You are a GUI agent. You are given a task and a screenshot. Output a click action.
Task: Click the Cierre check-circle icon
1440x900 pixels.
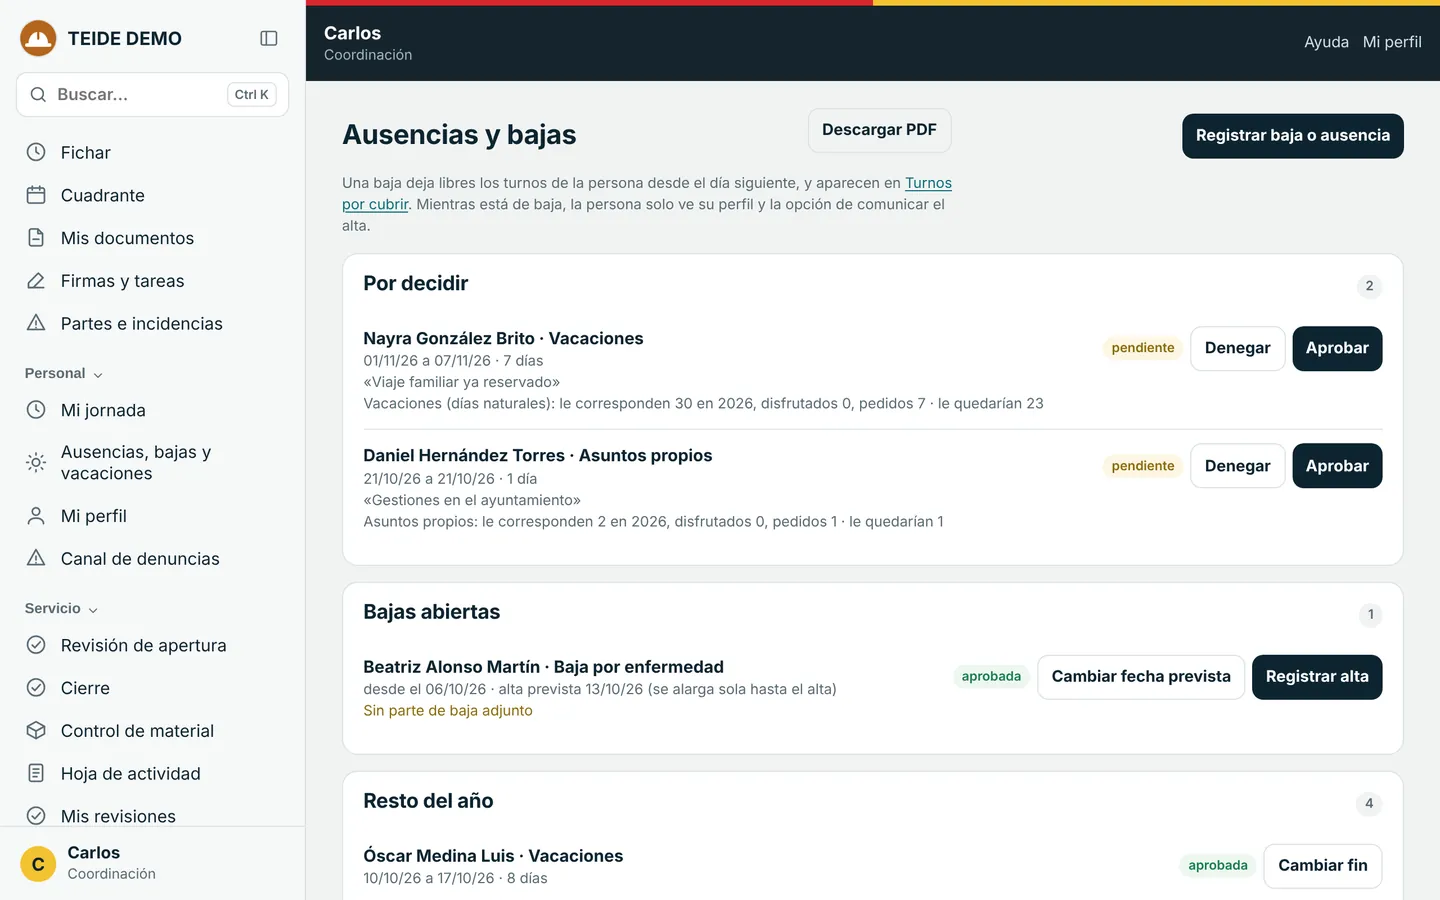36,688
